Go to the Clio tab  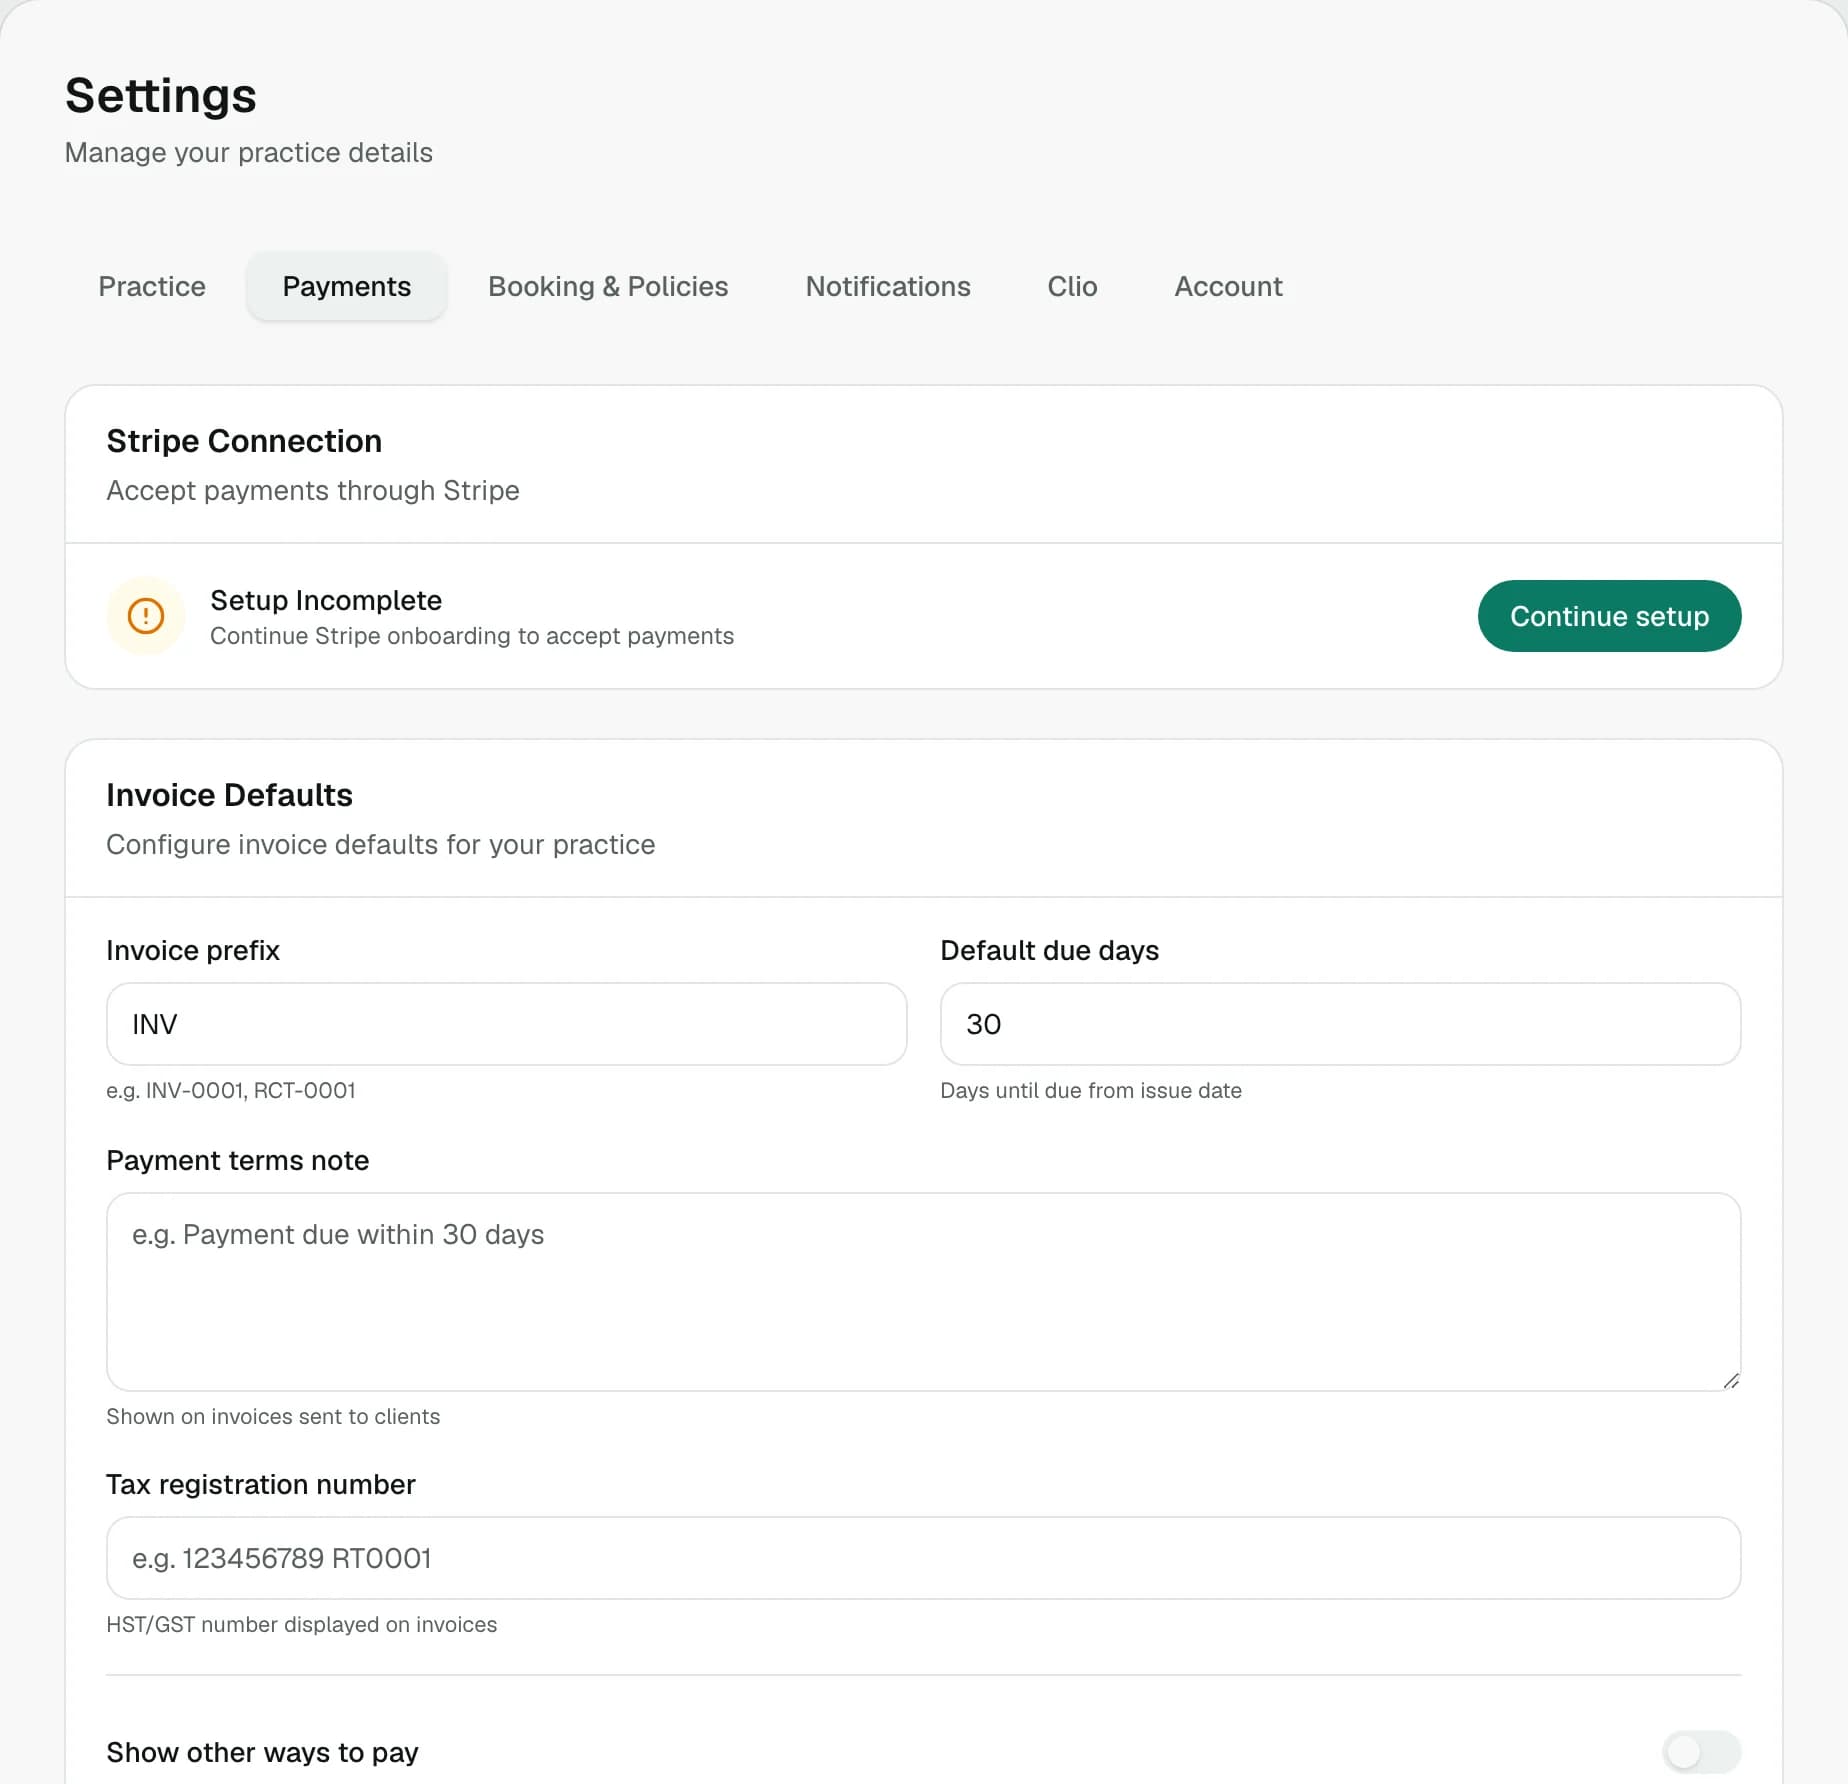point(1072,286)
